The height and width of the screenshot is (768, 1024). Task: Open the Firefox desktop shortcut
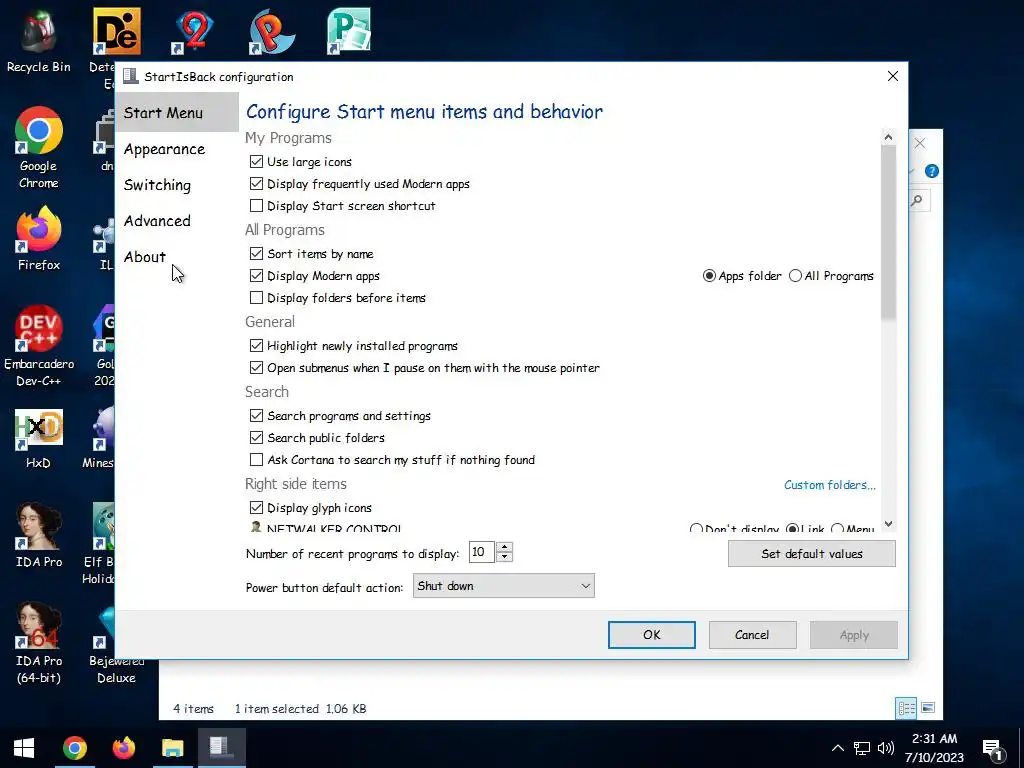click(39, 238)
